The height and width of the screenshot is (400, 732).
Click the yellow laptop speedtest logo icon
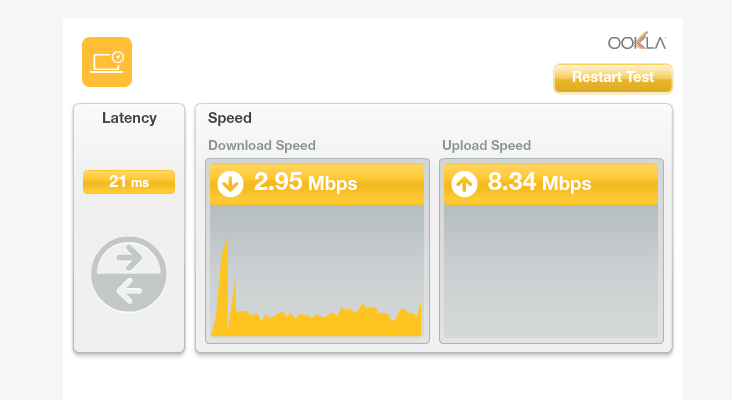(107, 62)
